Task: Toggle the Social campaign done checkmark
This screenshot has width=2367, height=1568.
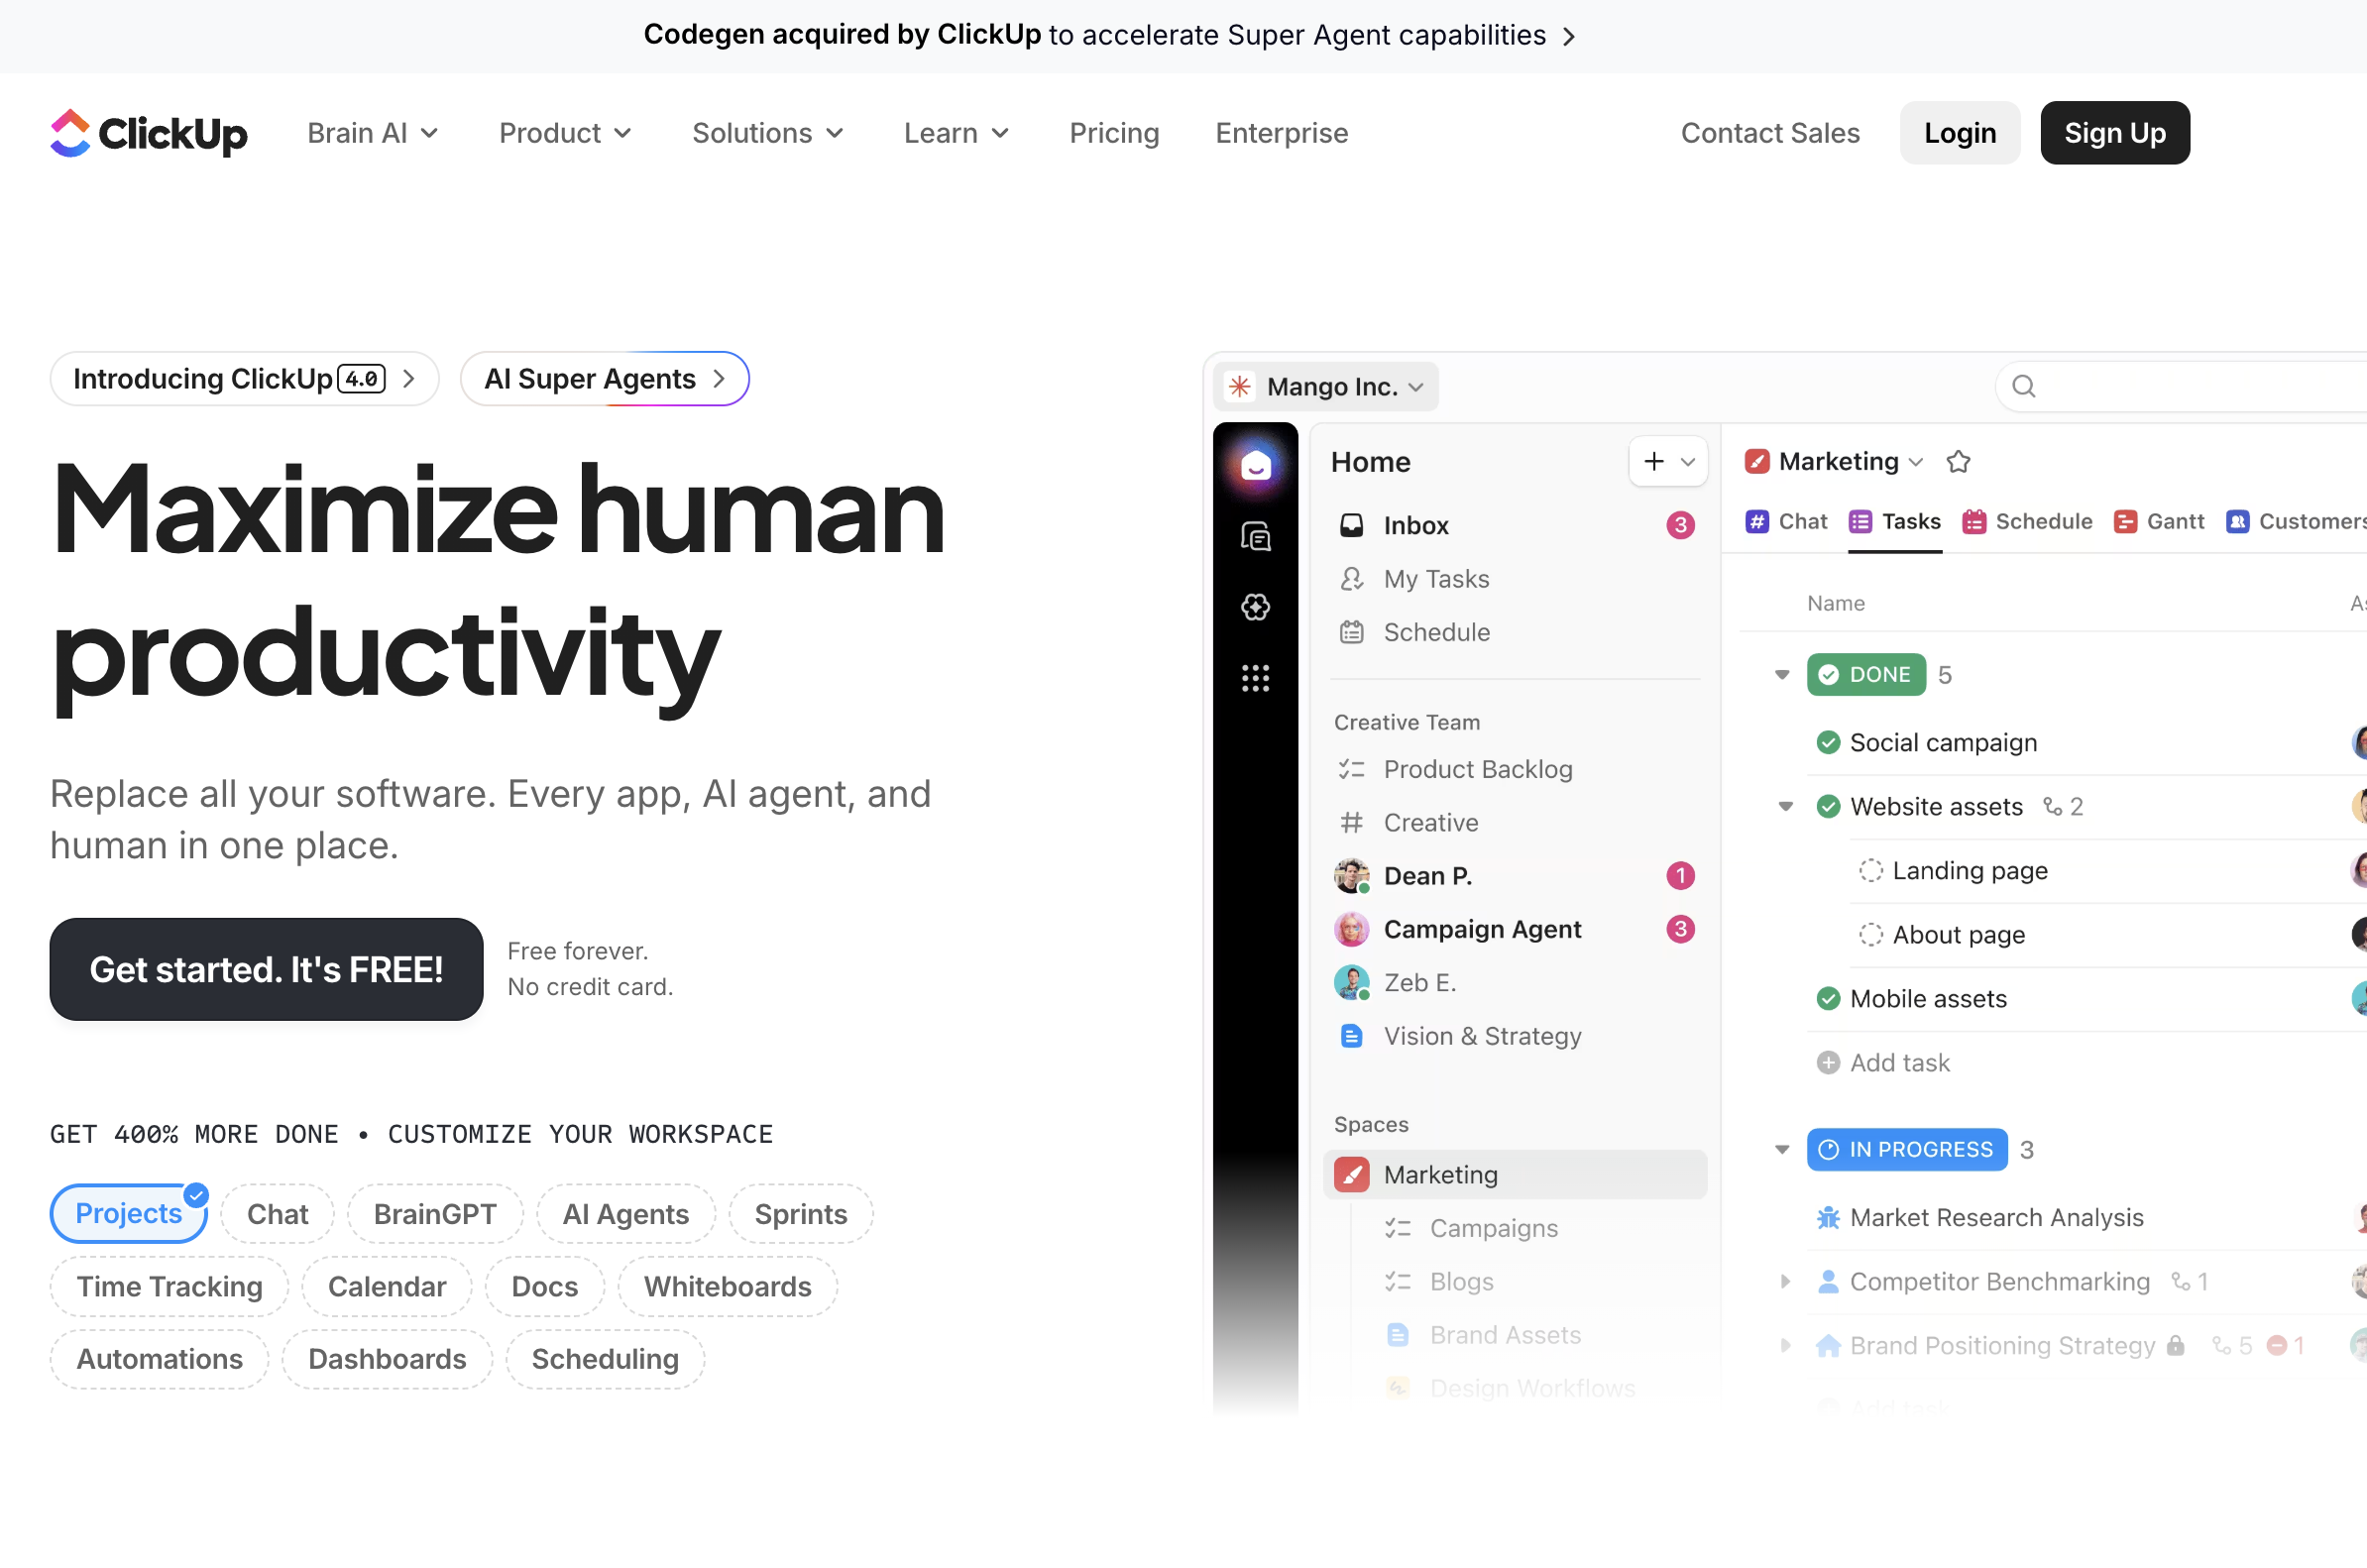Action: point(1827,742)
